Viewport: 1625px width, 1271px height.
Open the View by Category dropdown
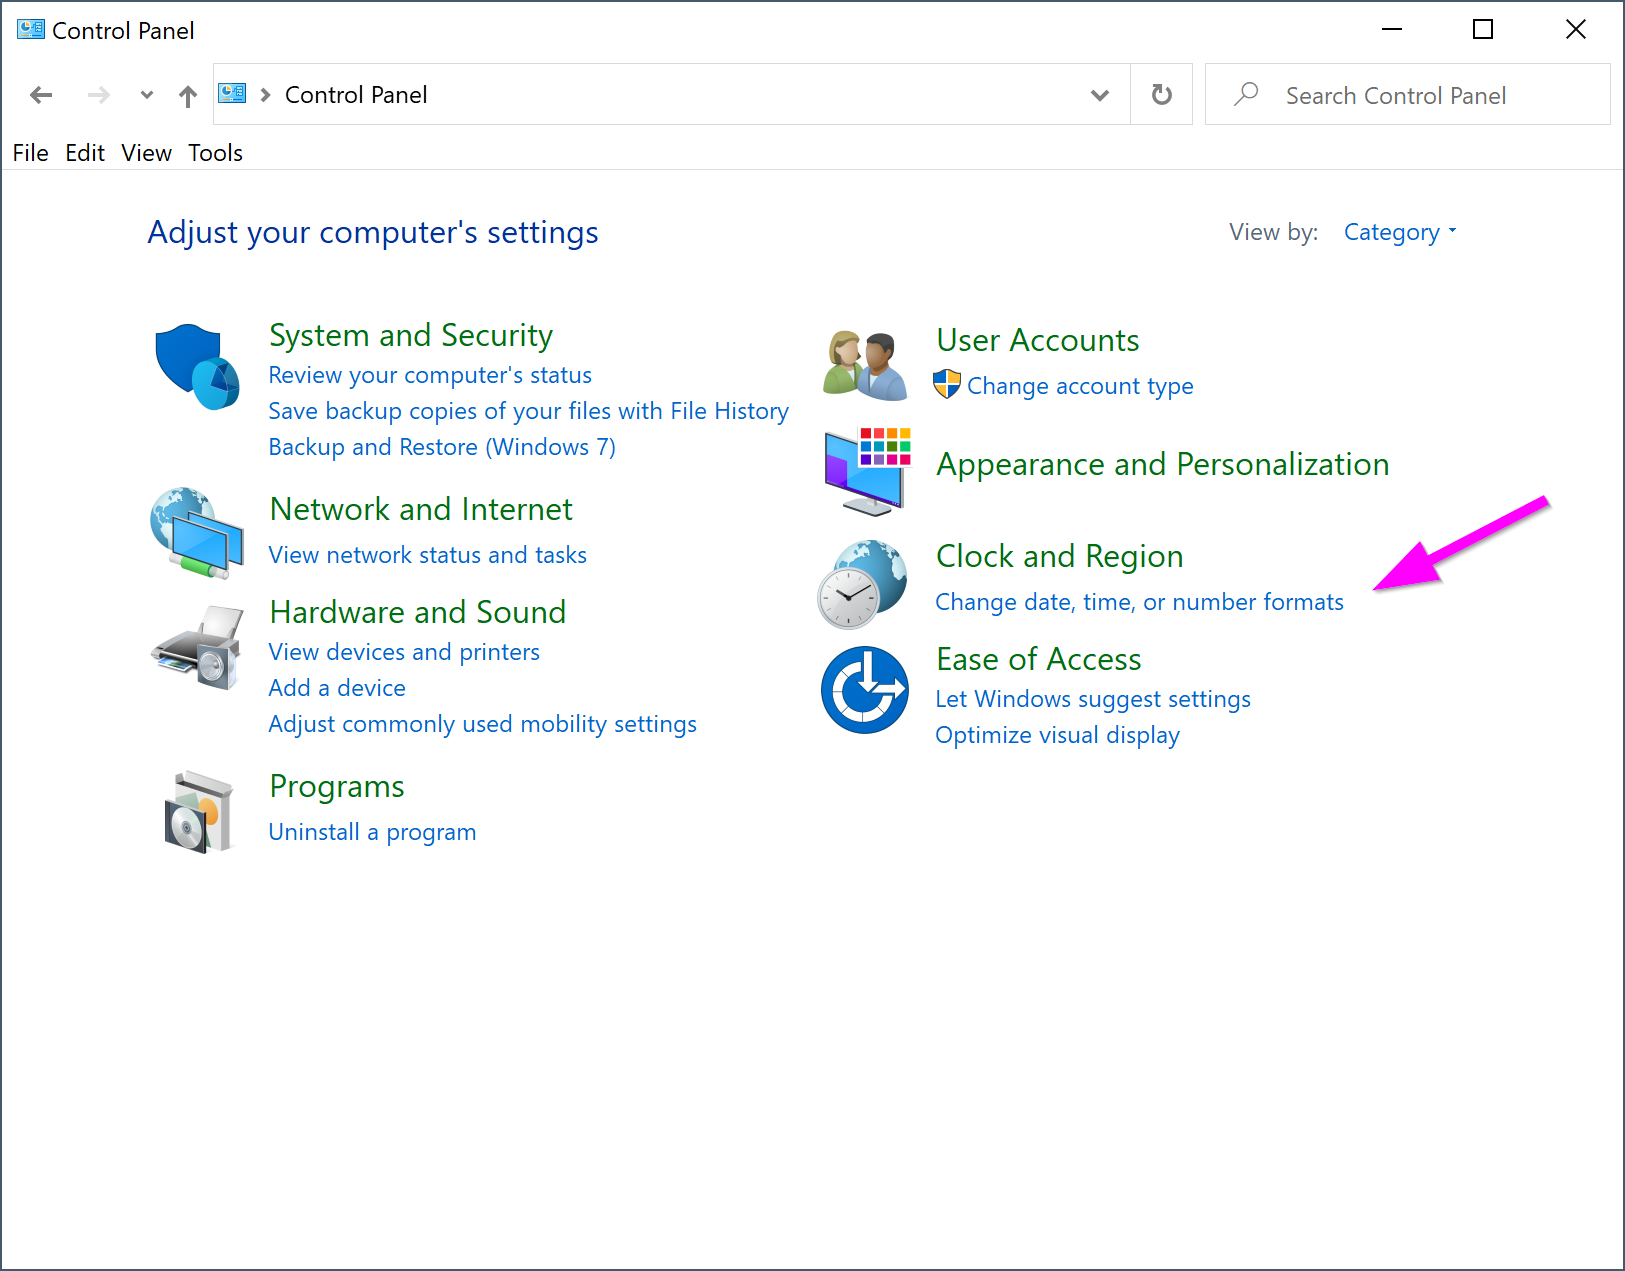1400,232
